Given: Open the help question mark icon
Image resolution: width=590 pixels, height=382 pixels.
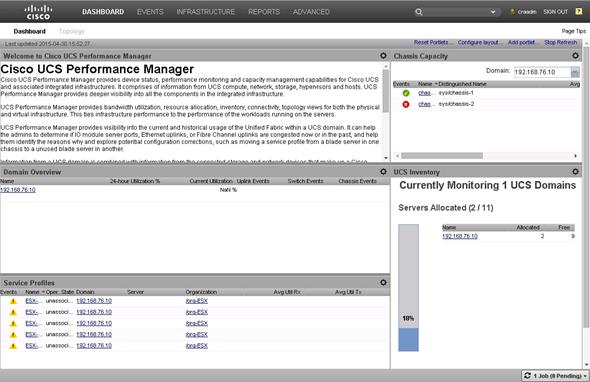Looking at the screenshot, I should [x=579, y=12].
